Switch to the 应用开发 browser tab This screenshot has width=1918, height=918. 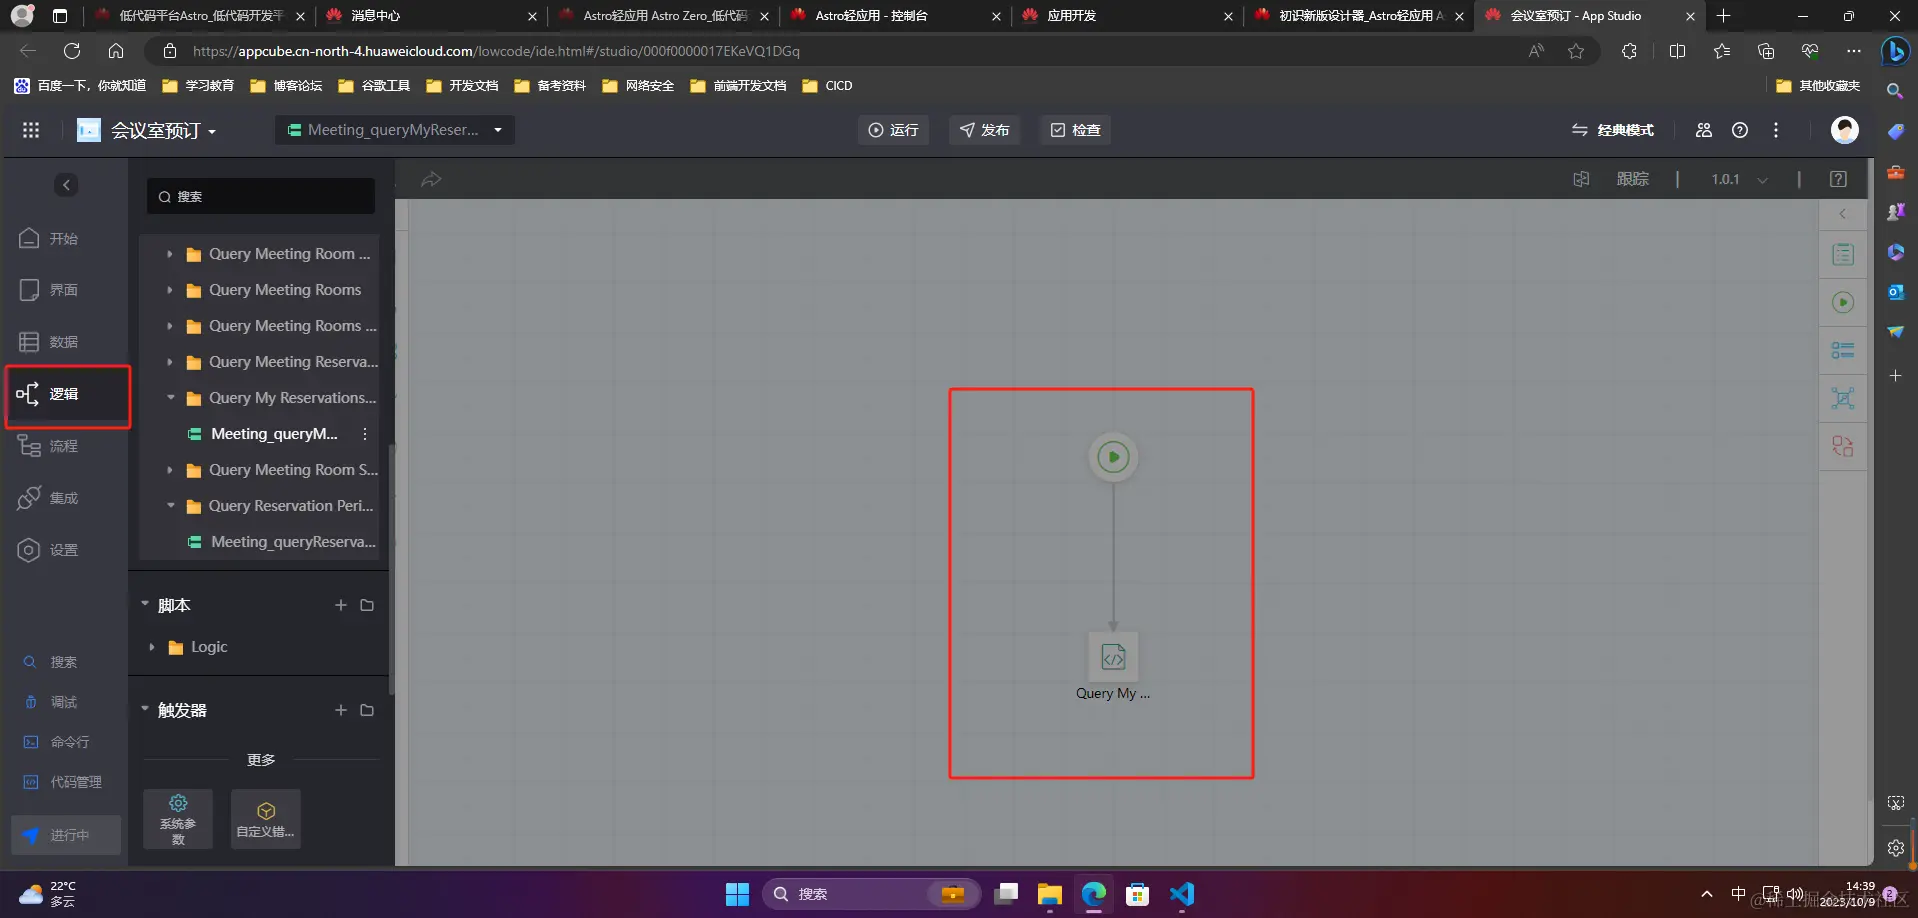(1128, 16)
